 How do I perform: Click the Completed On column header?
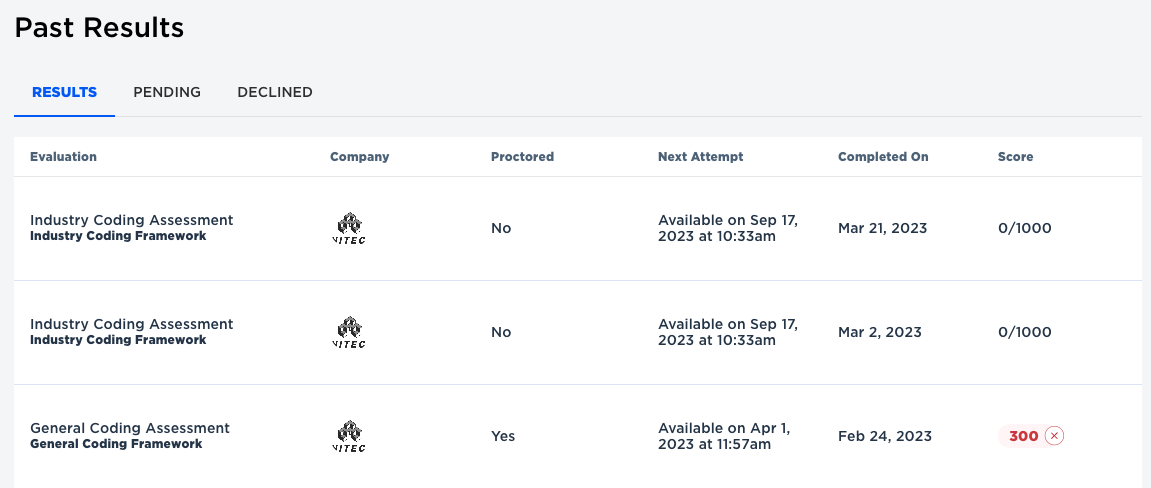(883, 157)
